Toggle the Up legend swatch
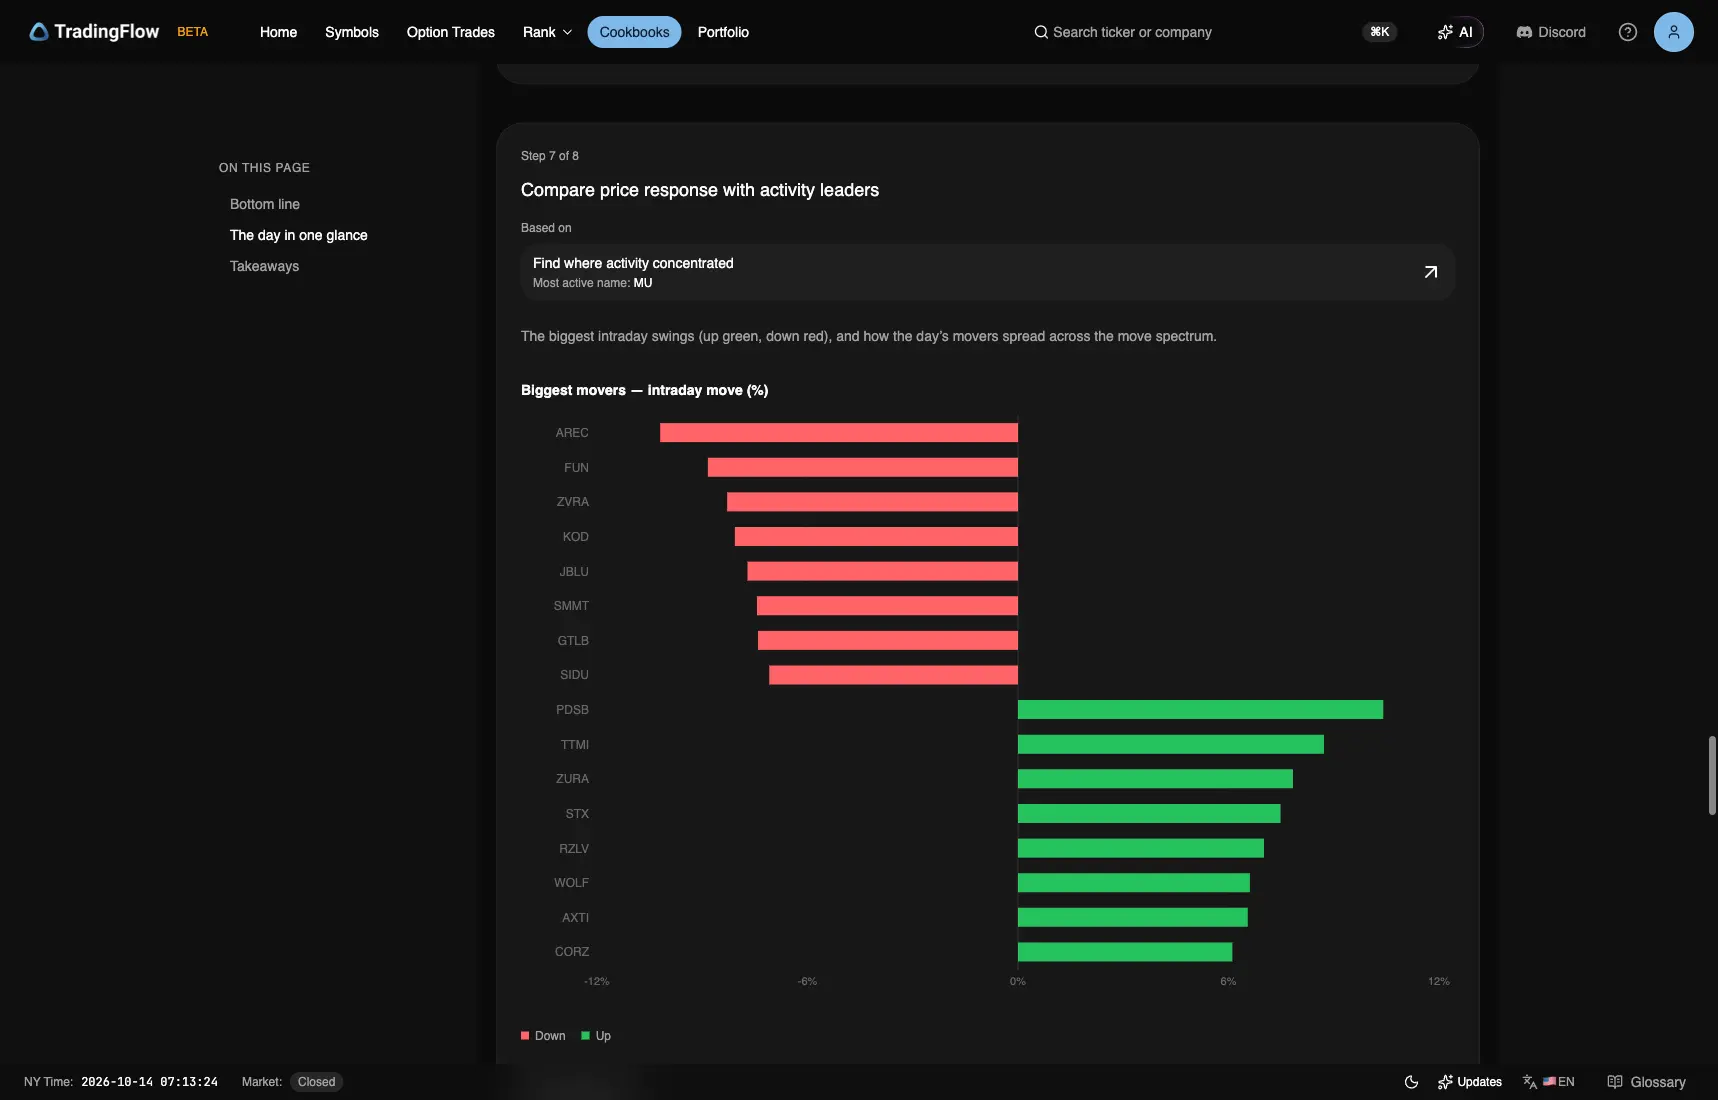This screenshot has height=1100, width=1718. [x=586, y=1036]
